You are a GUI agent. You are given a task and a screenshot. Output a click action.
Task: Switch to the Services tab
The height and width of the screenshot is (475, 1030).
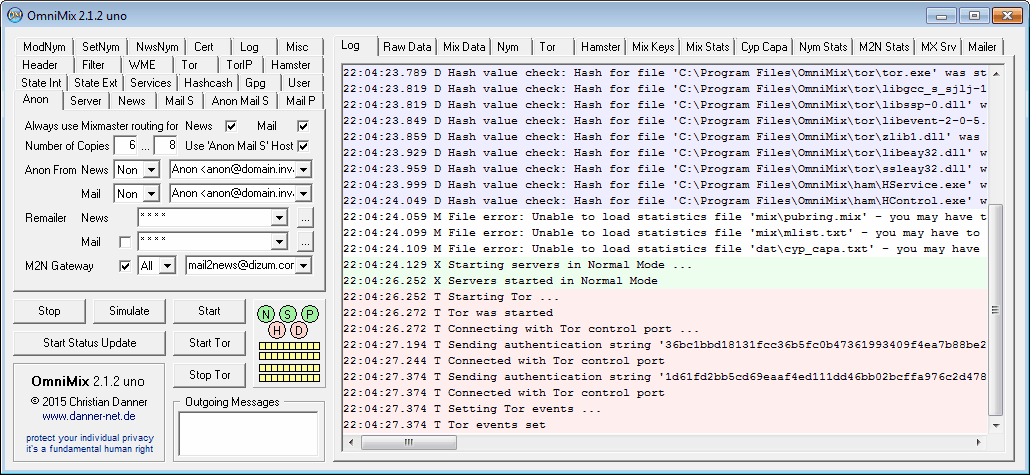click(x=150, y=83)
